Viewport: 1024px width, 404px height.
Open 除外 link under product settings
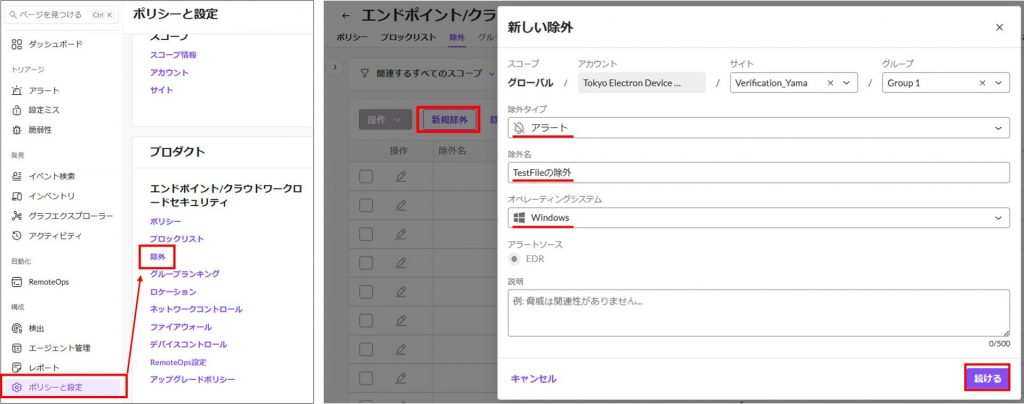click(x=158, y=257)
